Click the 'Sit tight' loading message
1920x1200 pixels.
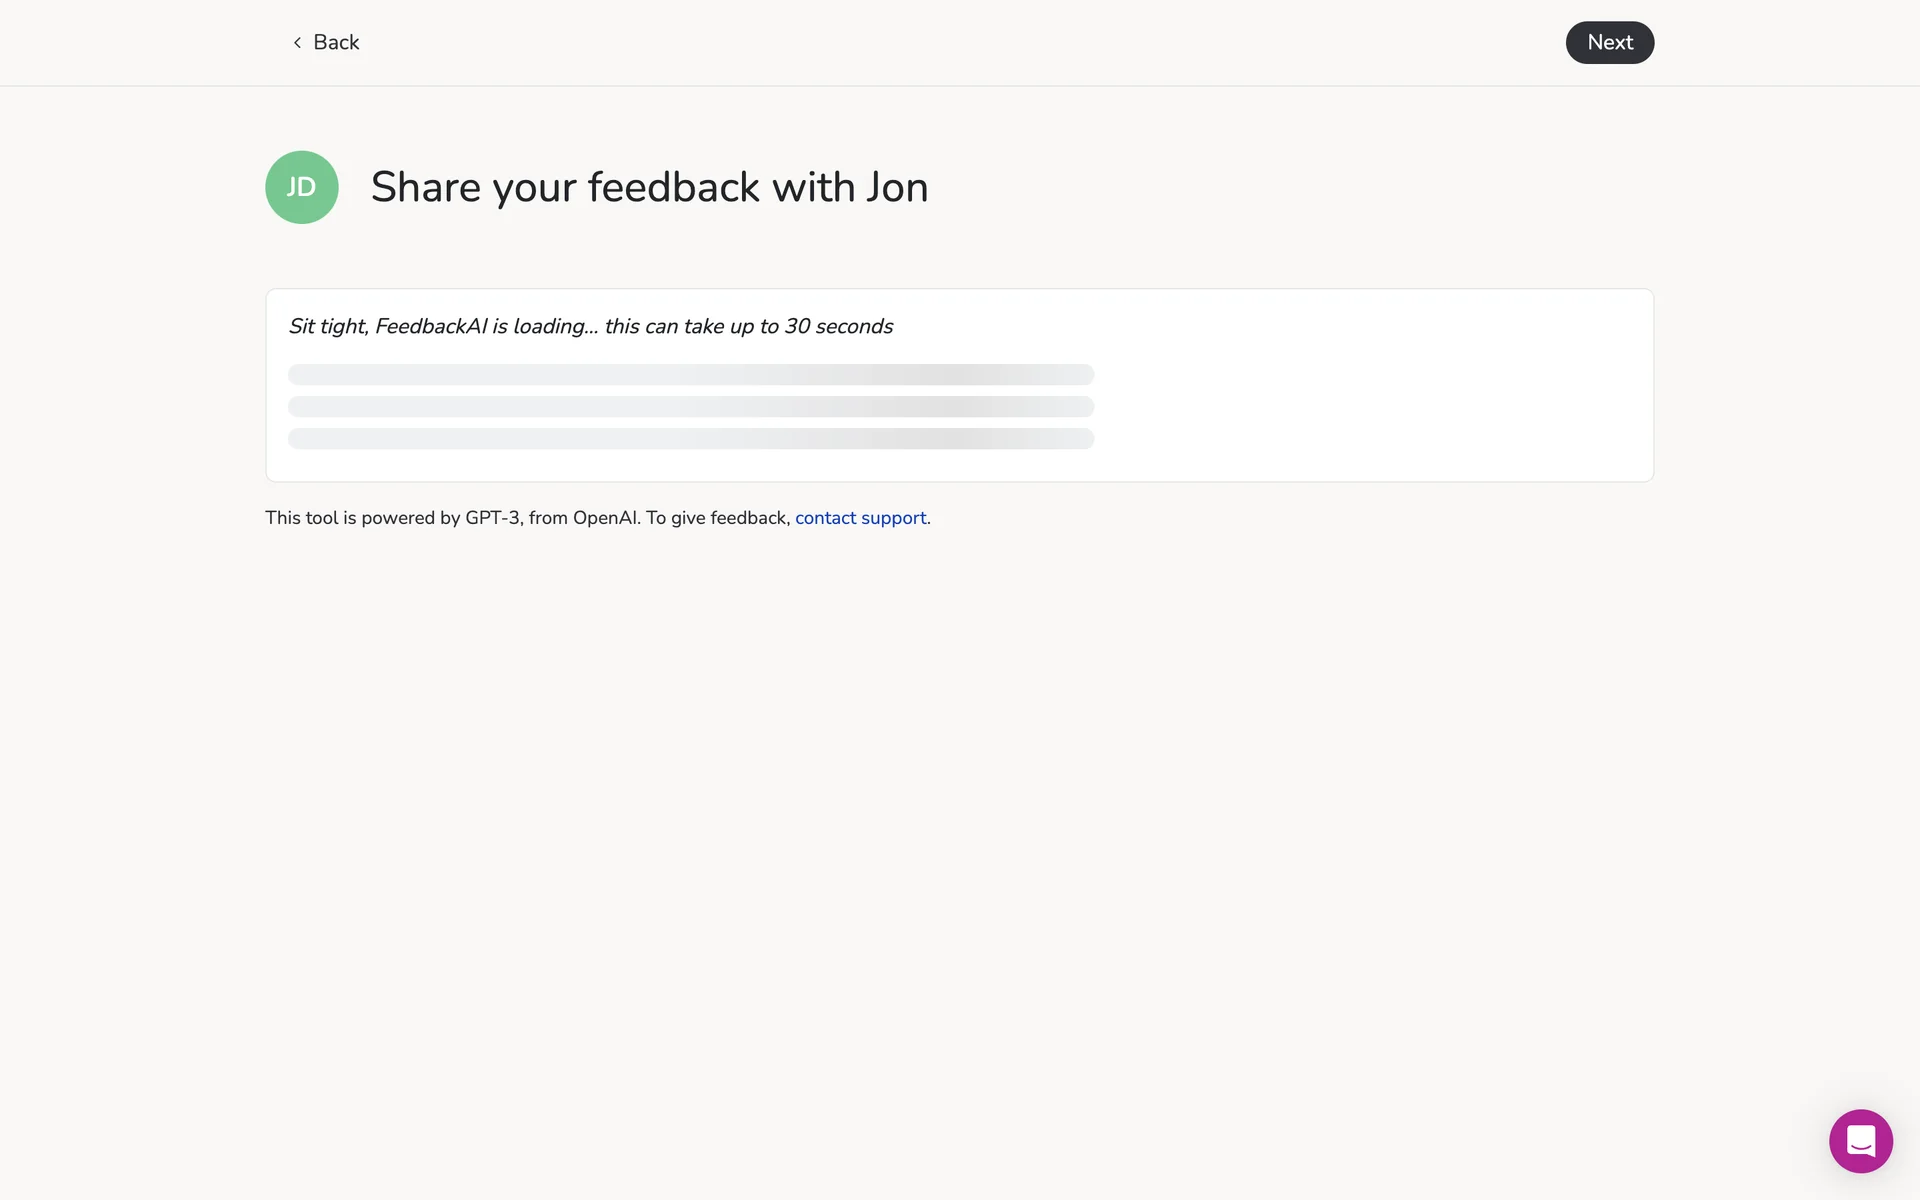click(590, 326)
